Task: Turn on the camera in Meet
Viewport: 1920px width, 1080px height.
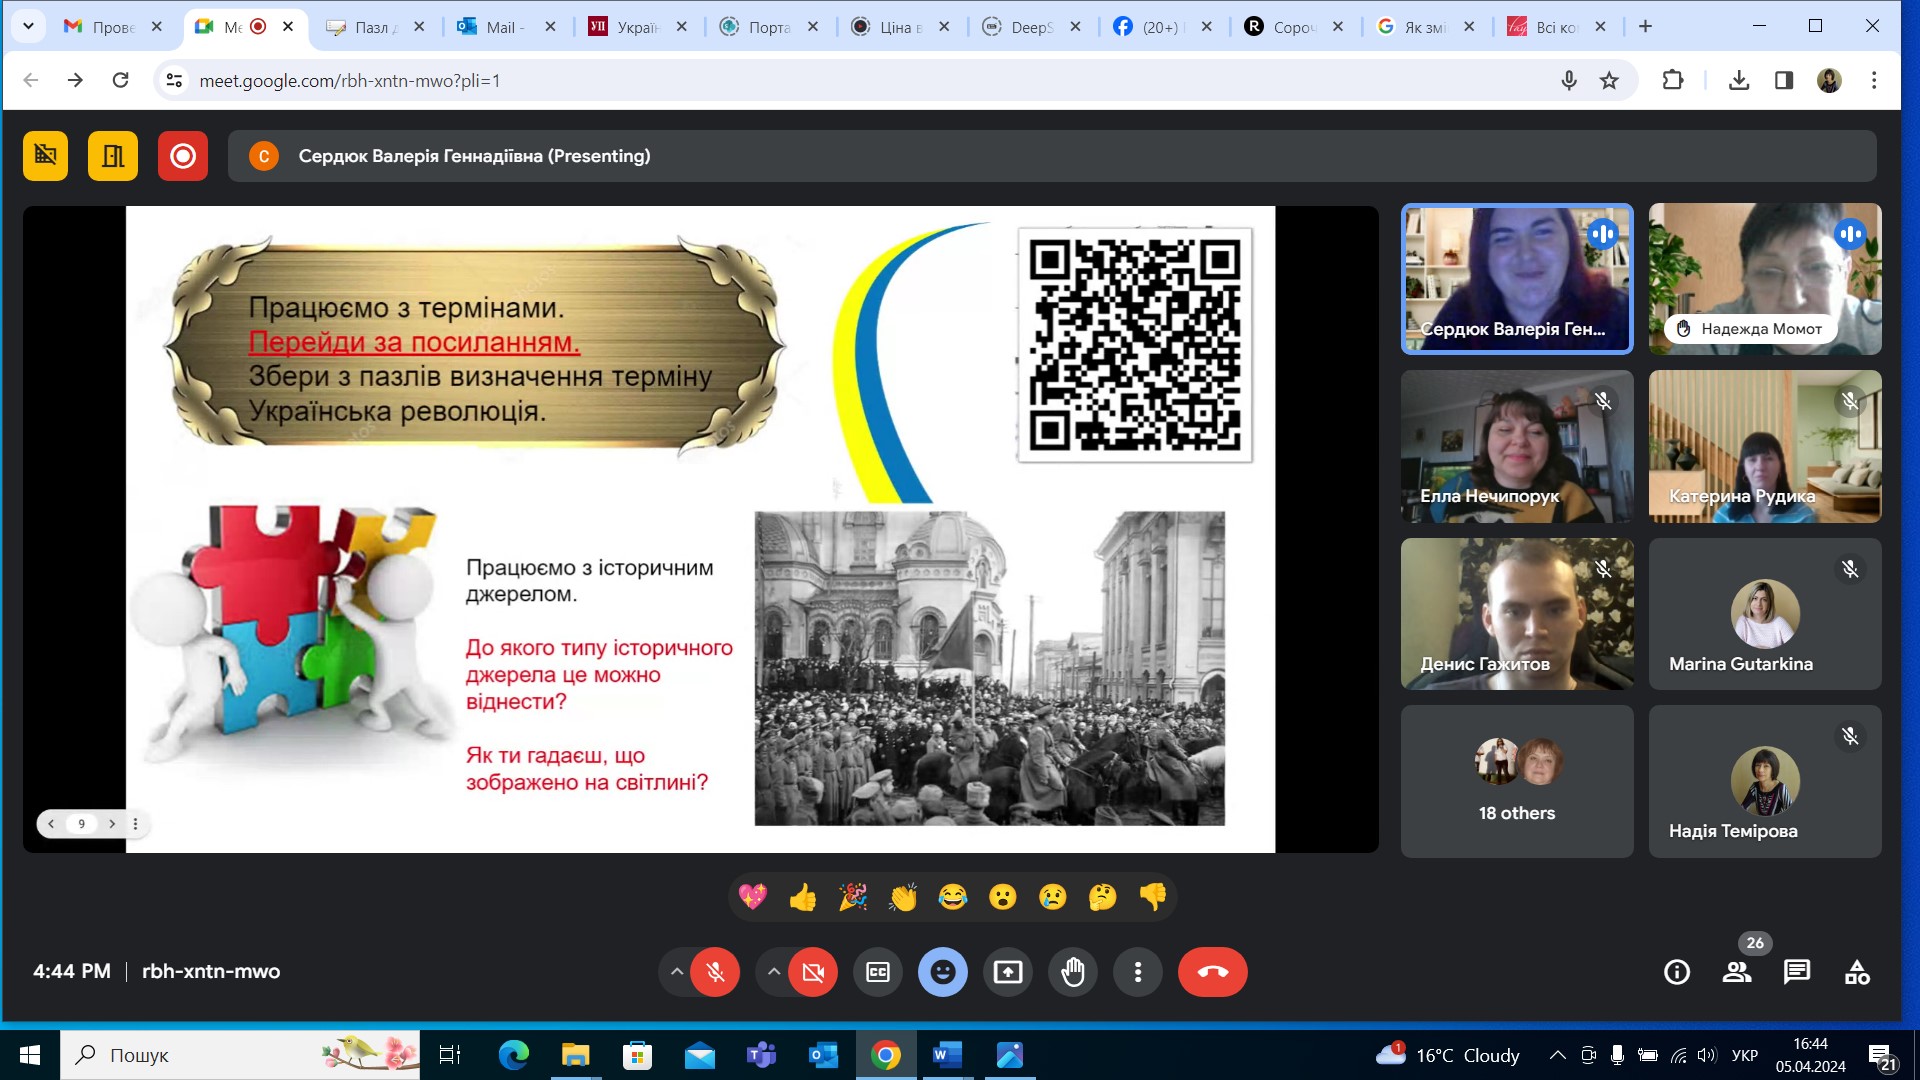Action: [x=813, y=972]
